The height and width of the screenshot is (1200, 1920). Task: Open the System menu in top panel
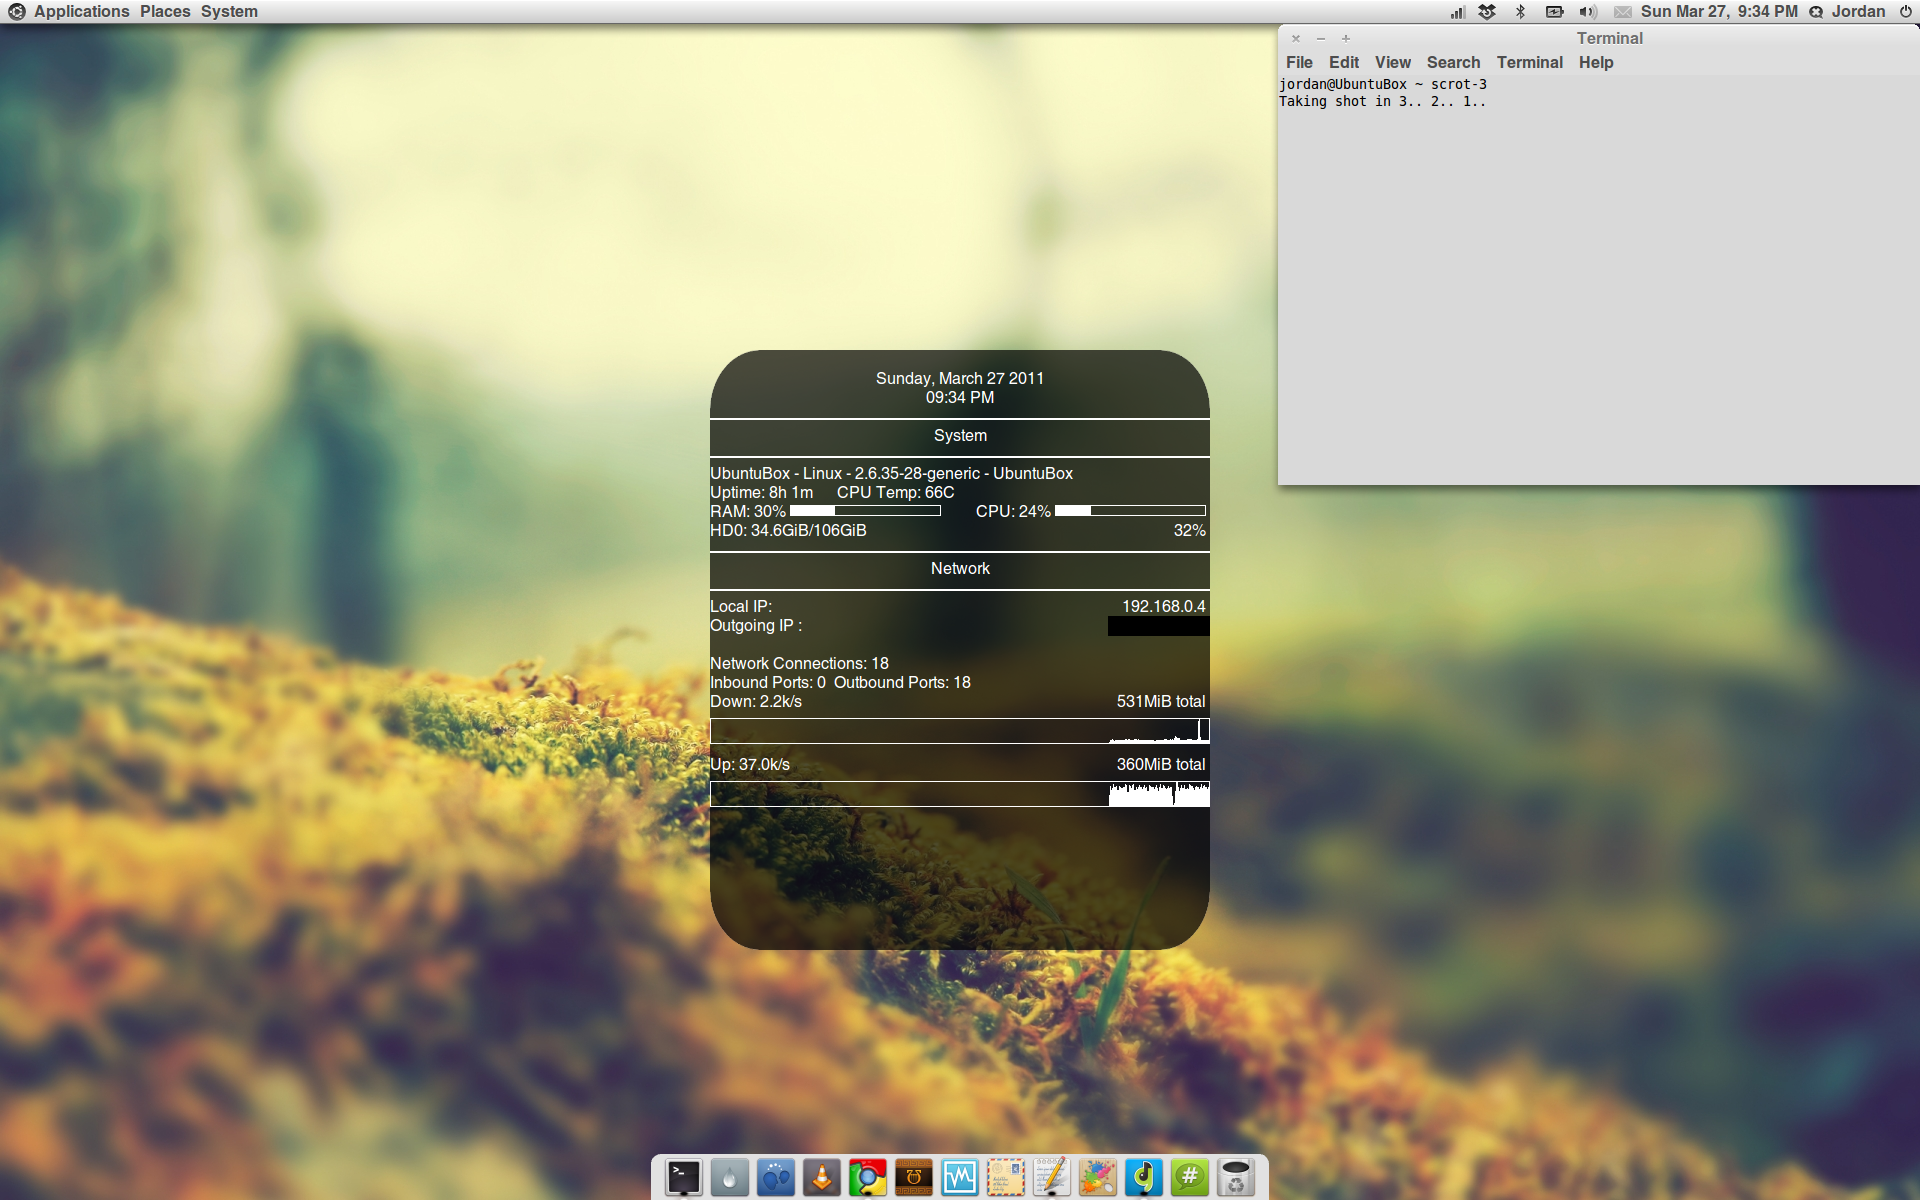[229, 12]
